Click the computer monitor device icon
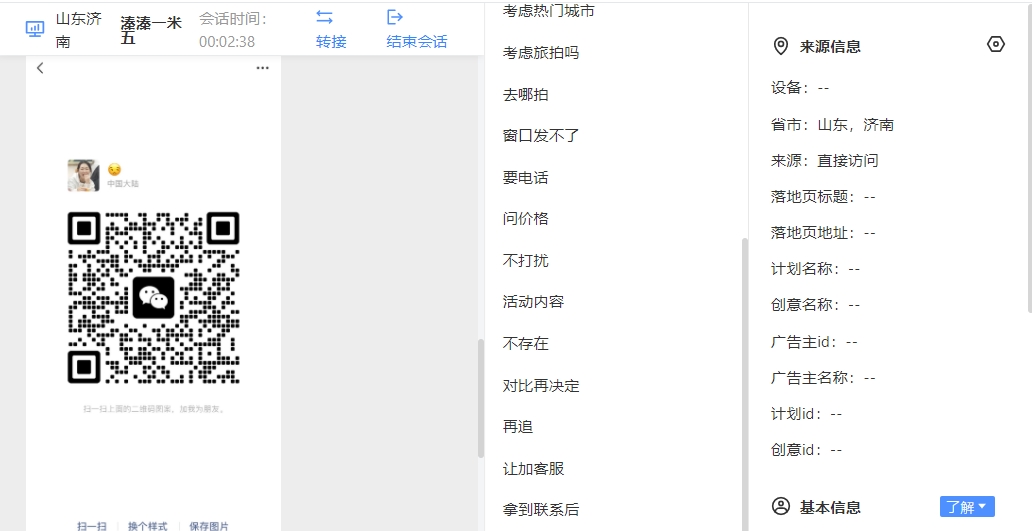1032x531 pixels. [x=35, y=29]
